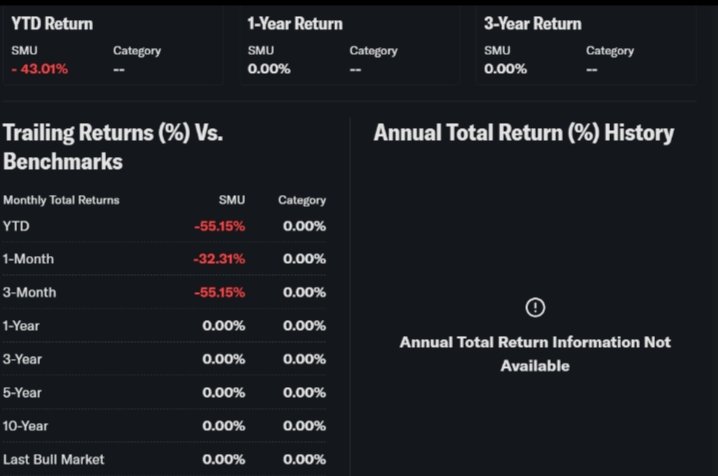The height and width of the screenshot is (476, 718).
Task: Select the YTD row in trailing returns
Action: click(x=17, y=226)
